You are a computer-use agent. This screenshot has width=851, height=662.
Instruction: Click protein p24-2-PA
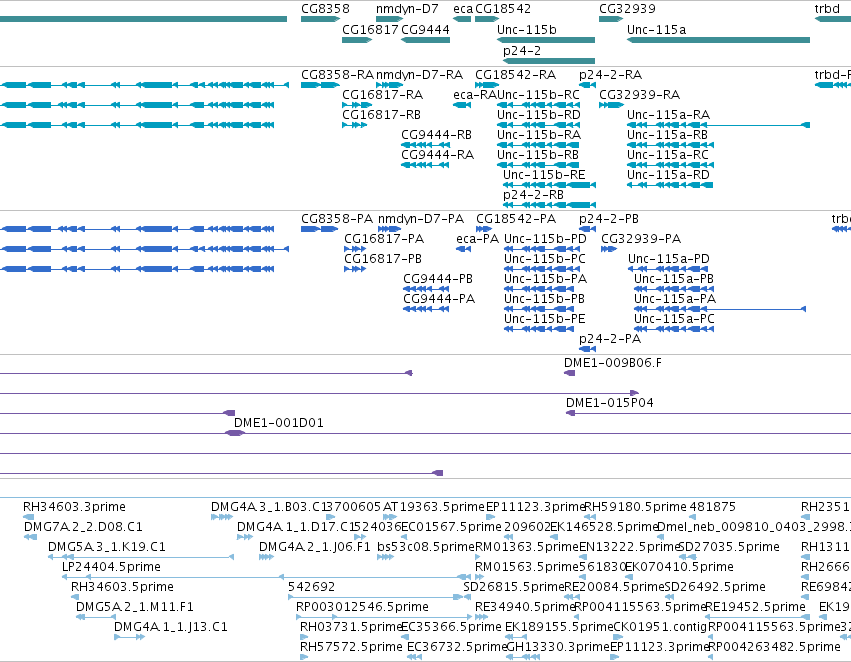tap(610, 339)
